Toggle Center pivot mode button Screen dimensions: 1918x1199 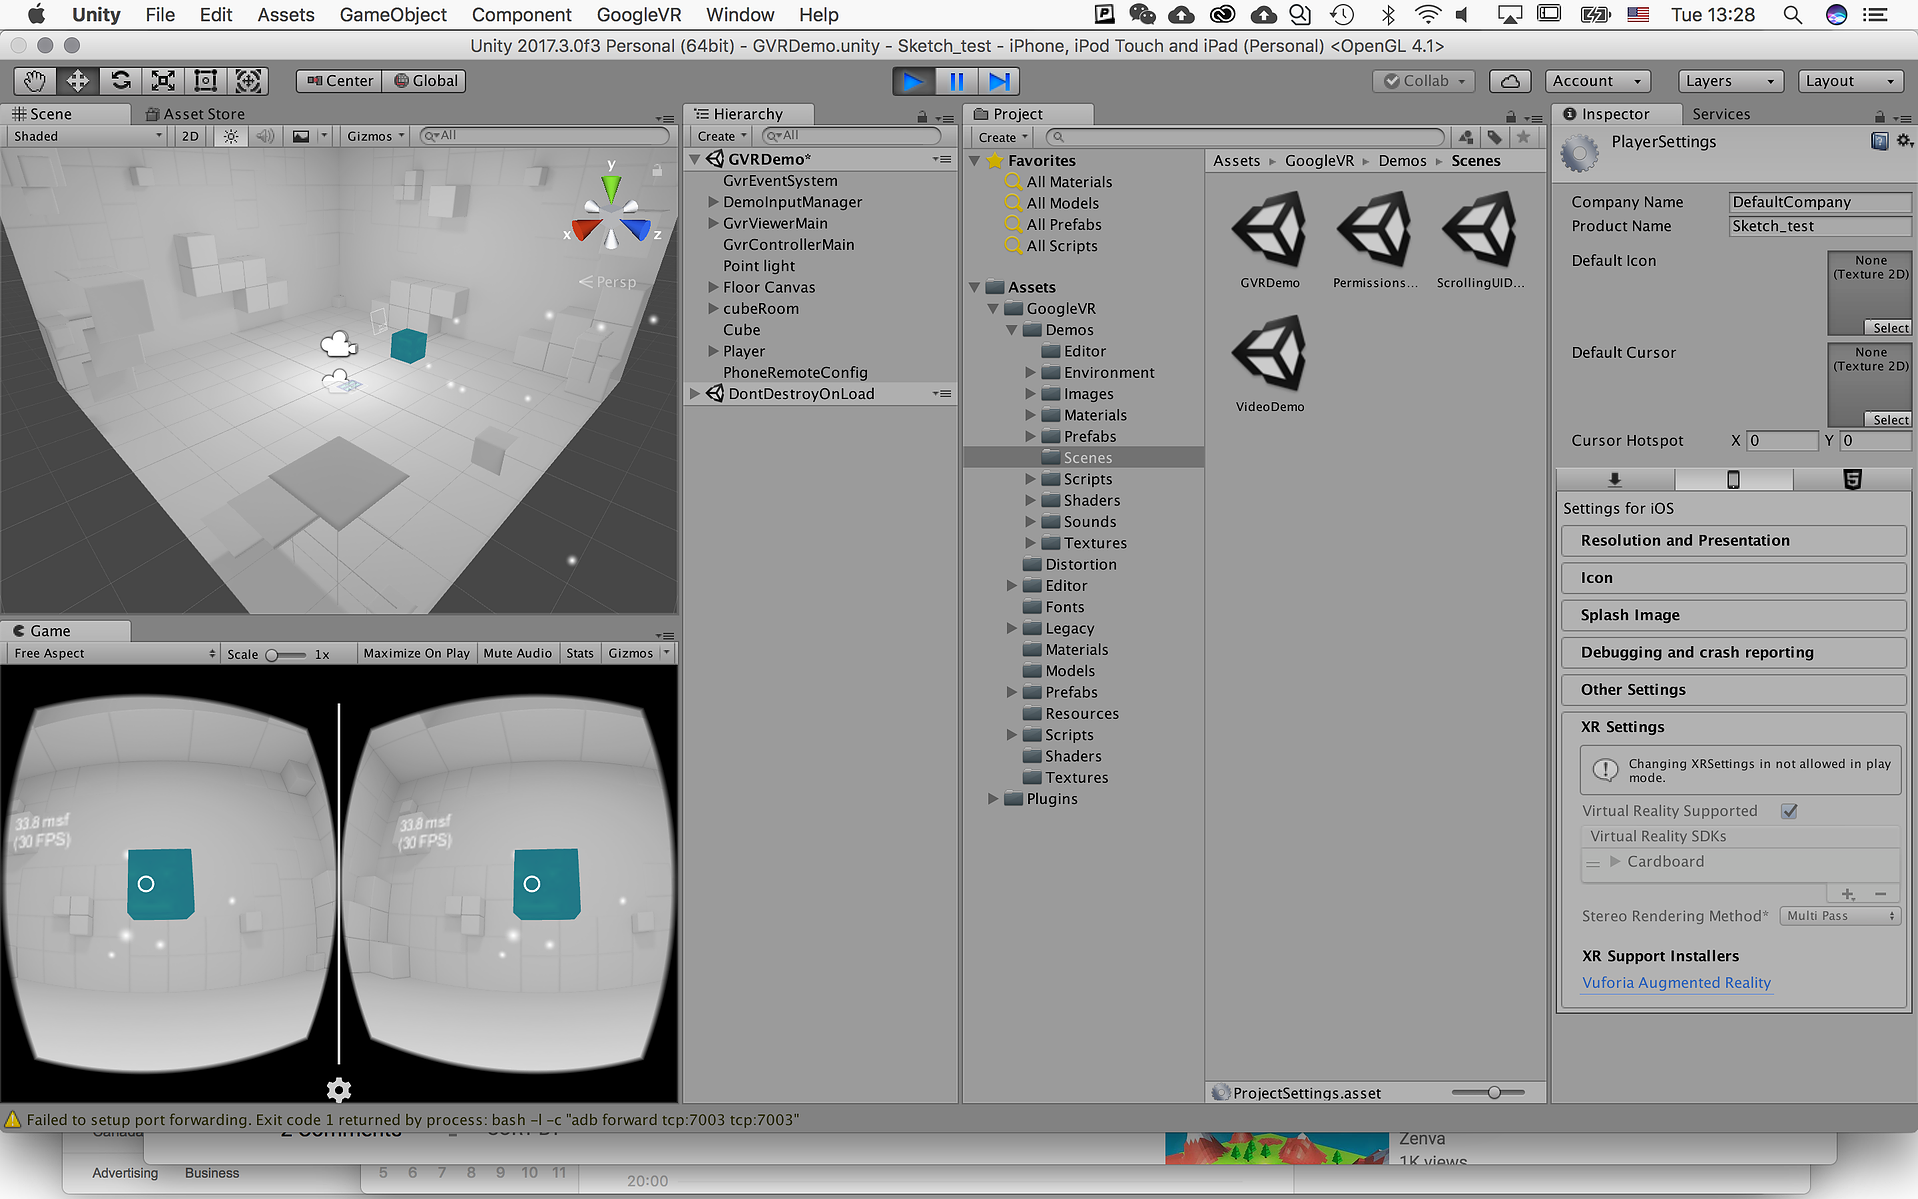point(340,81)
